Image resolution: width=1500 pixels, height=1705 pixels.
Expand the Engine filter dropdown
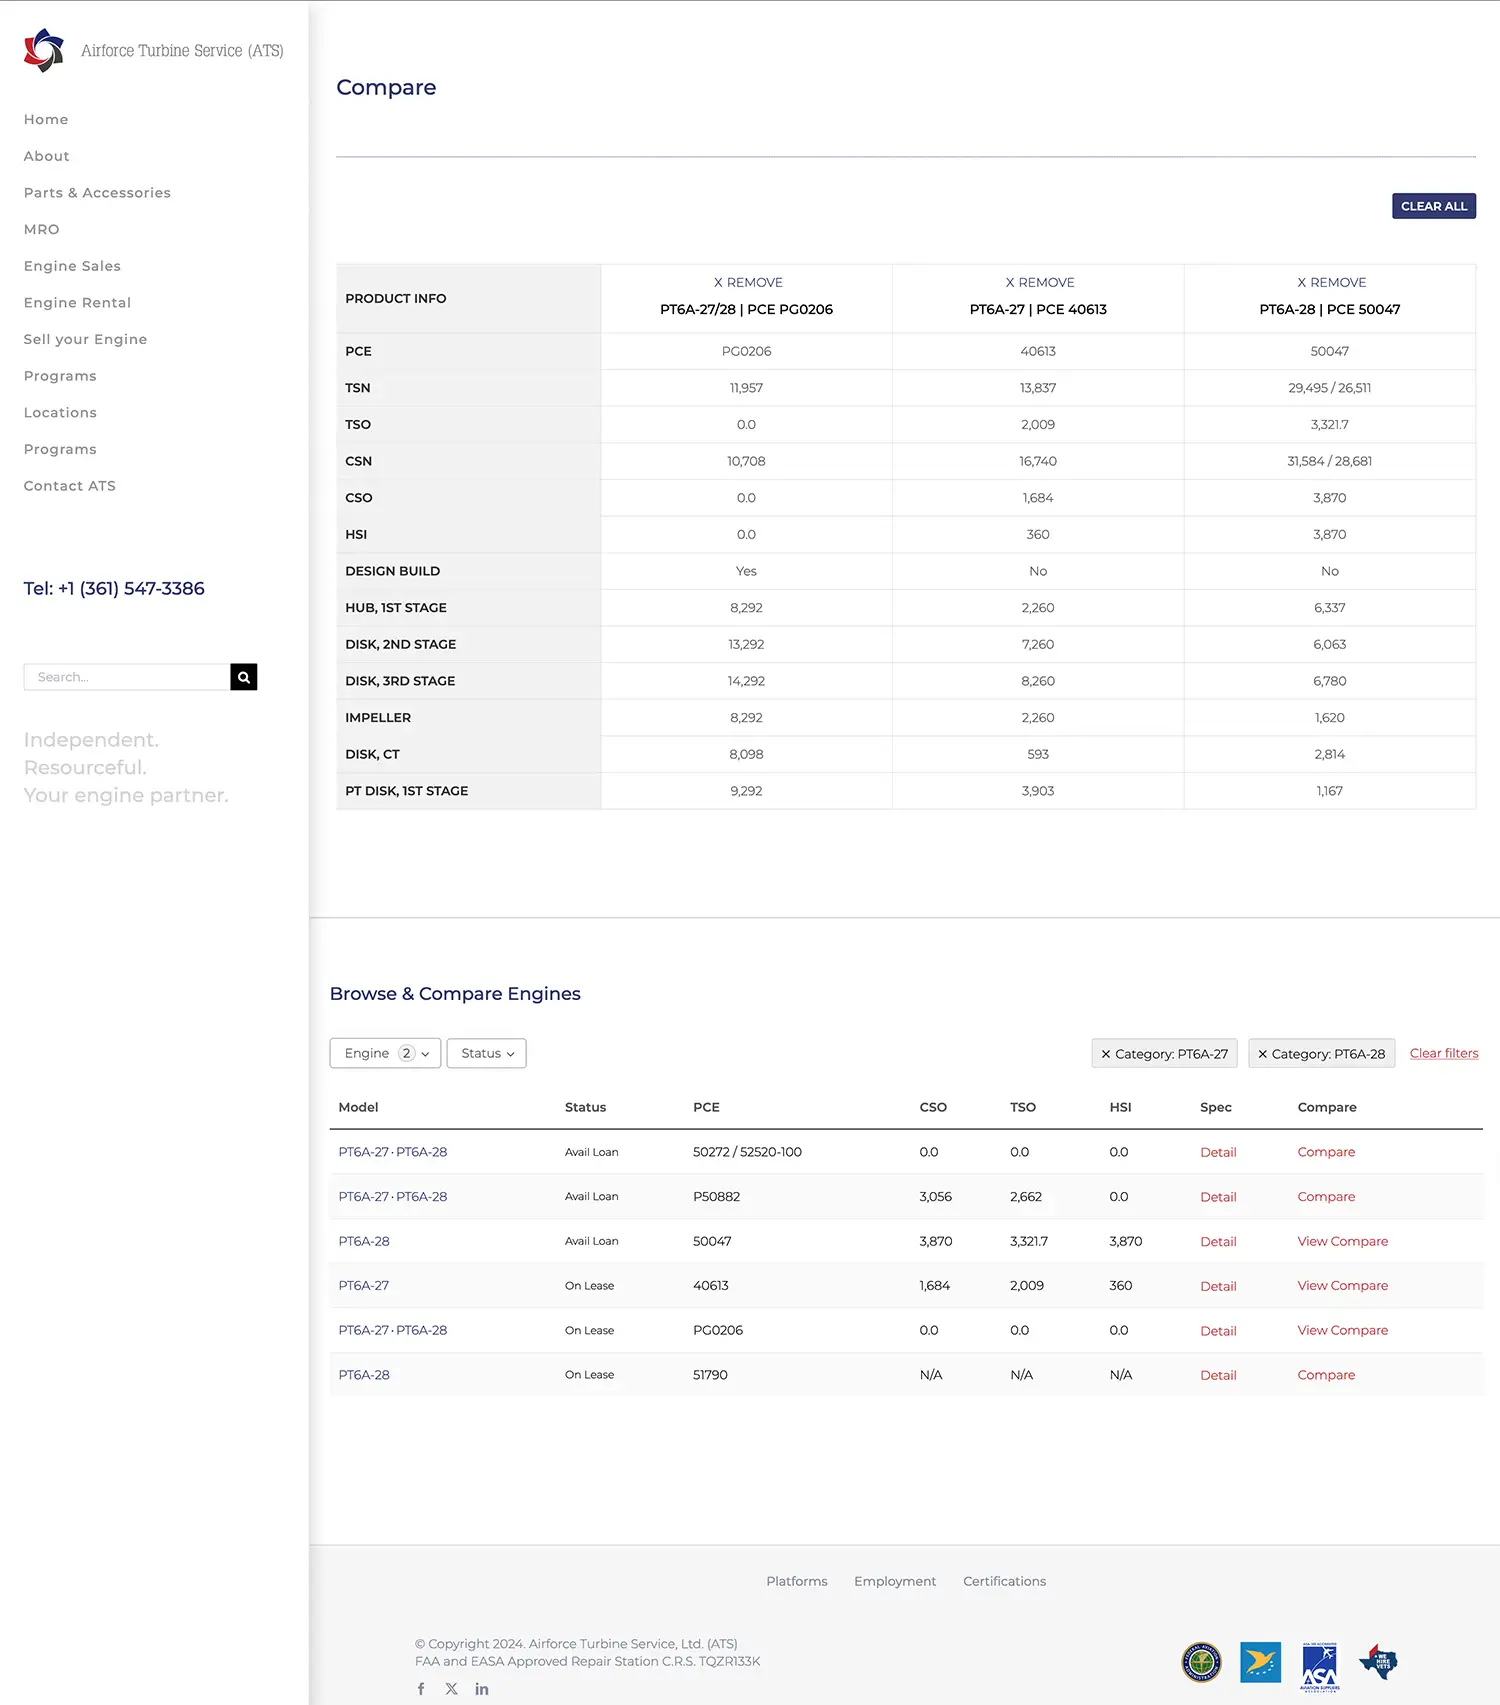[385, 1053]
